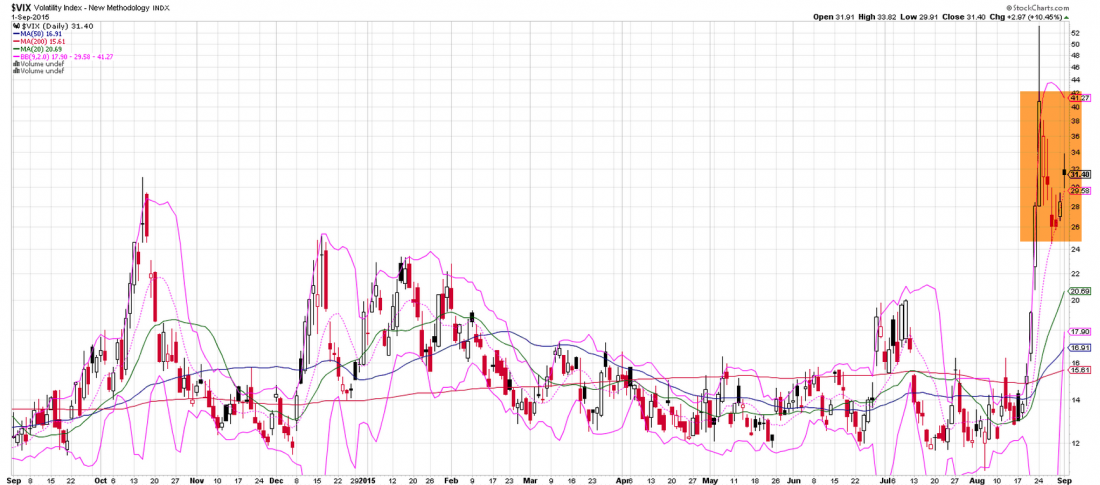The width and height of the screenshot is (1100, 485).
Task: Click the candlestick icon beside $VIX (Daily)
Action: tap(16, 25)
